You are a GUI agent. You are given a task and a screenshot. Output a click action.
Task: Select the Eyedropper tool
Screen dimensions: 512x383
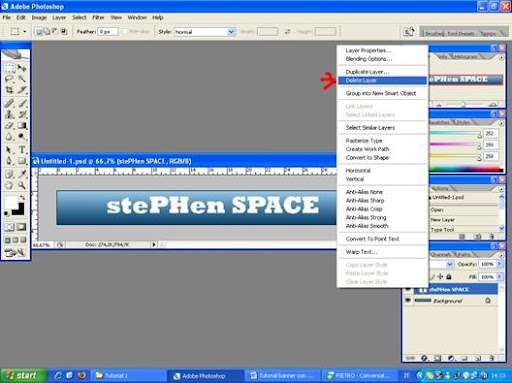(x=22, y=174)
